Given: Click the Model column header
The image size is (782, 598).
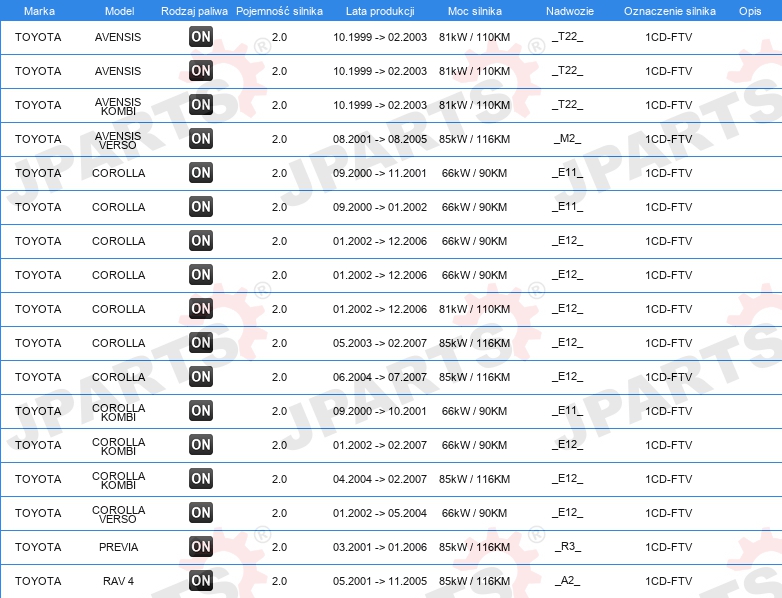Looking at the screenshot, I should [119, 11].
